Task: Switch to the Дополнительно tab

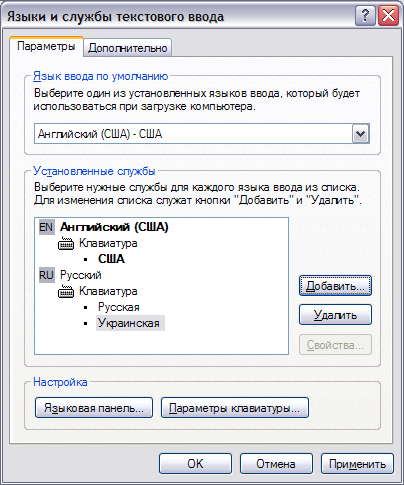Action: (x=128, y=48)
